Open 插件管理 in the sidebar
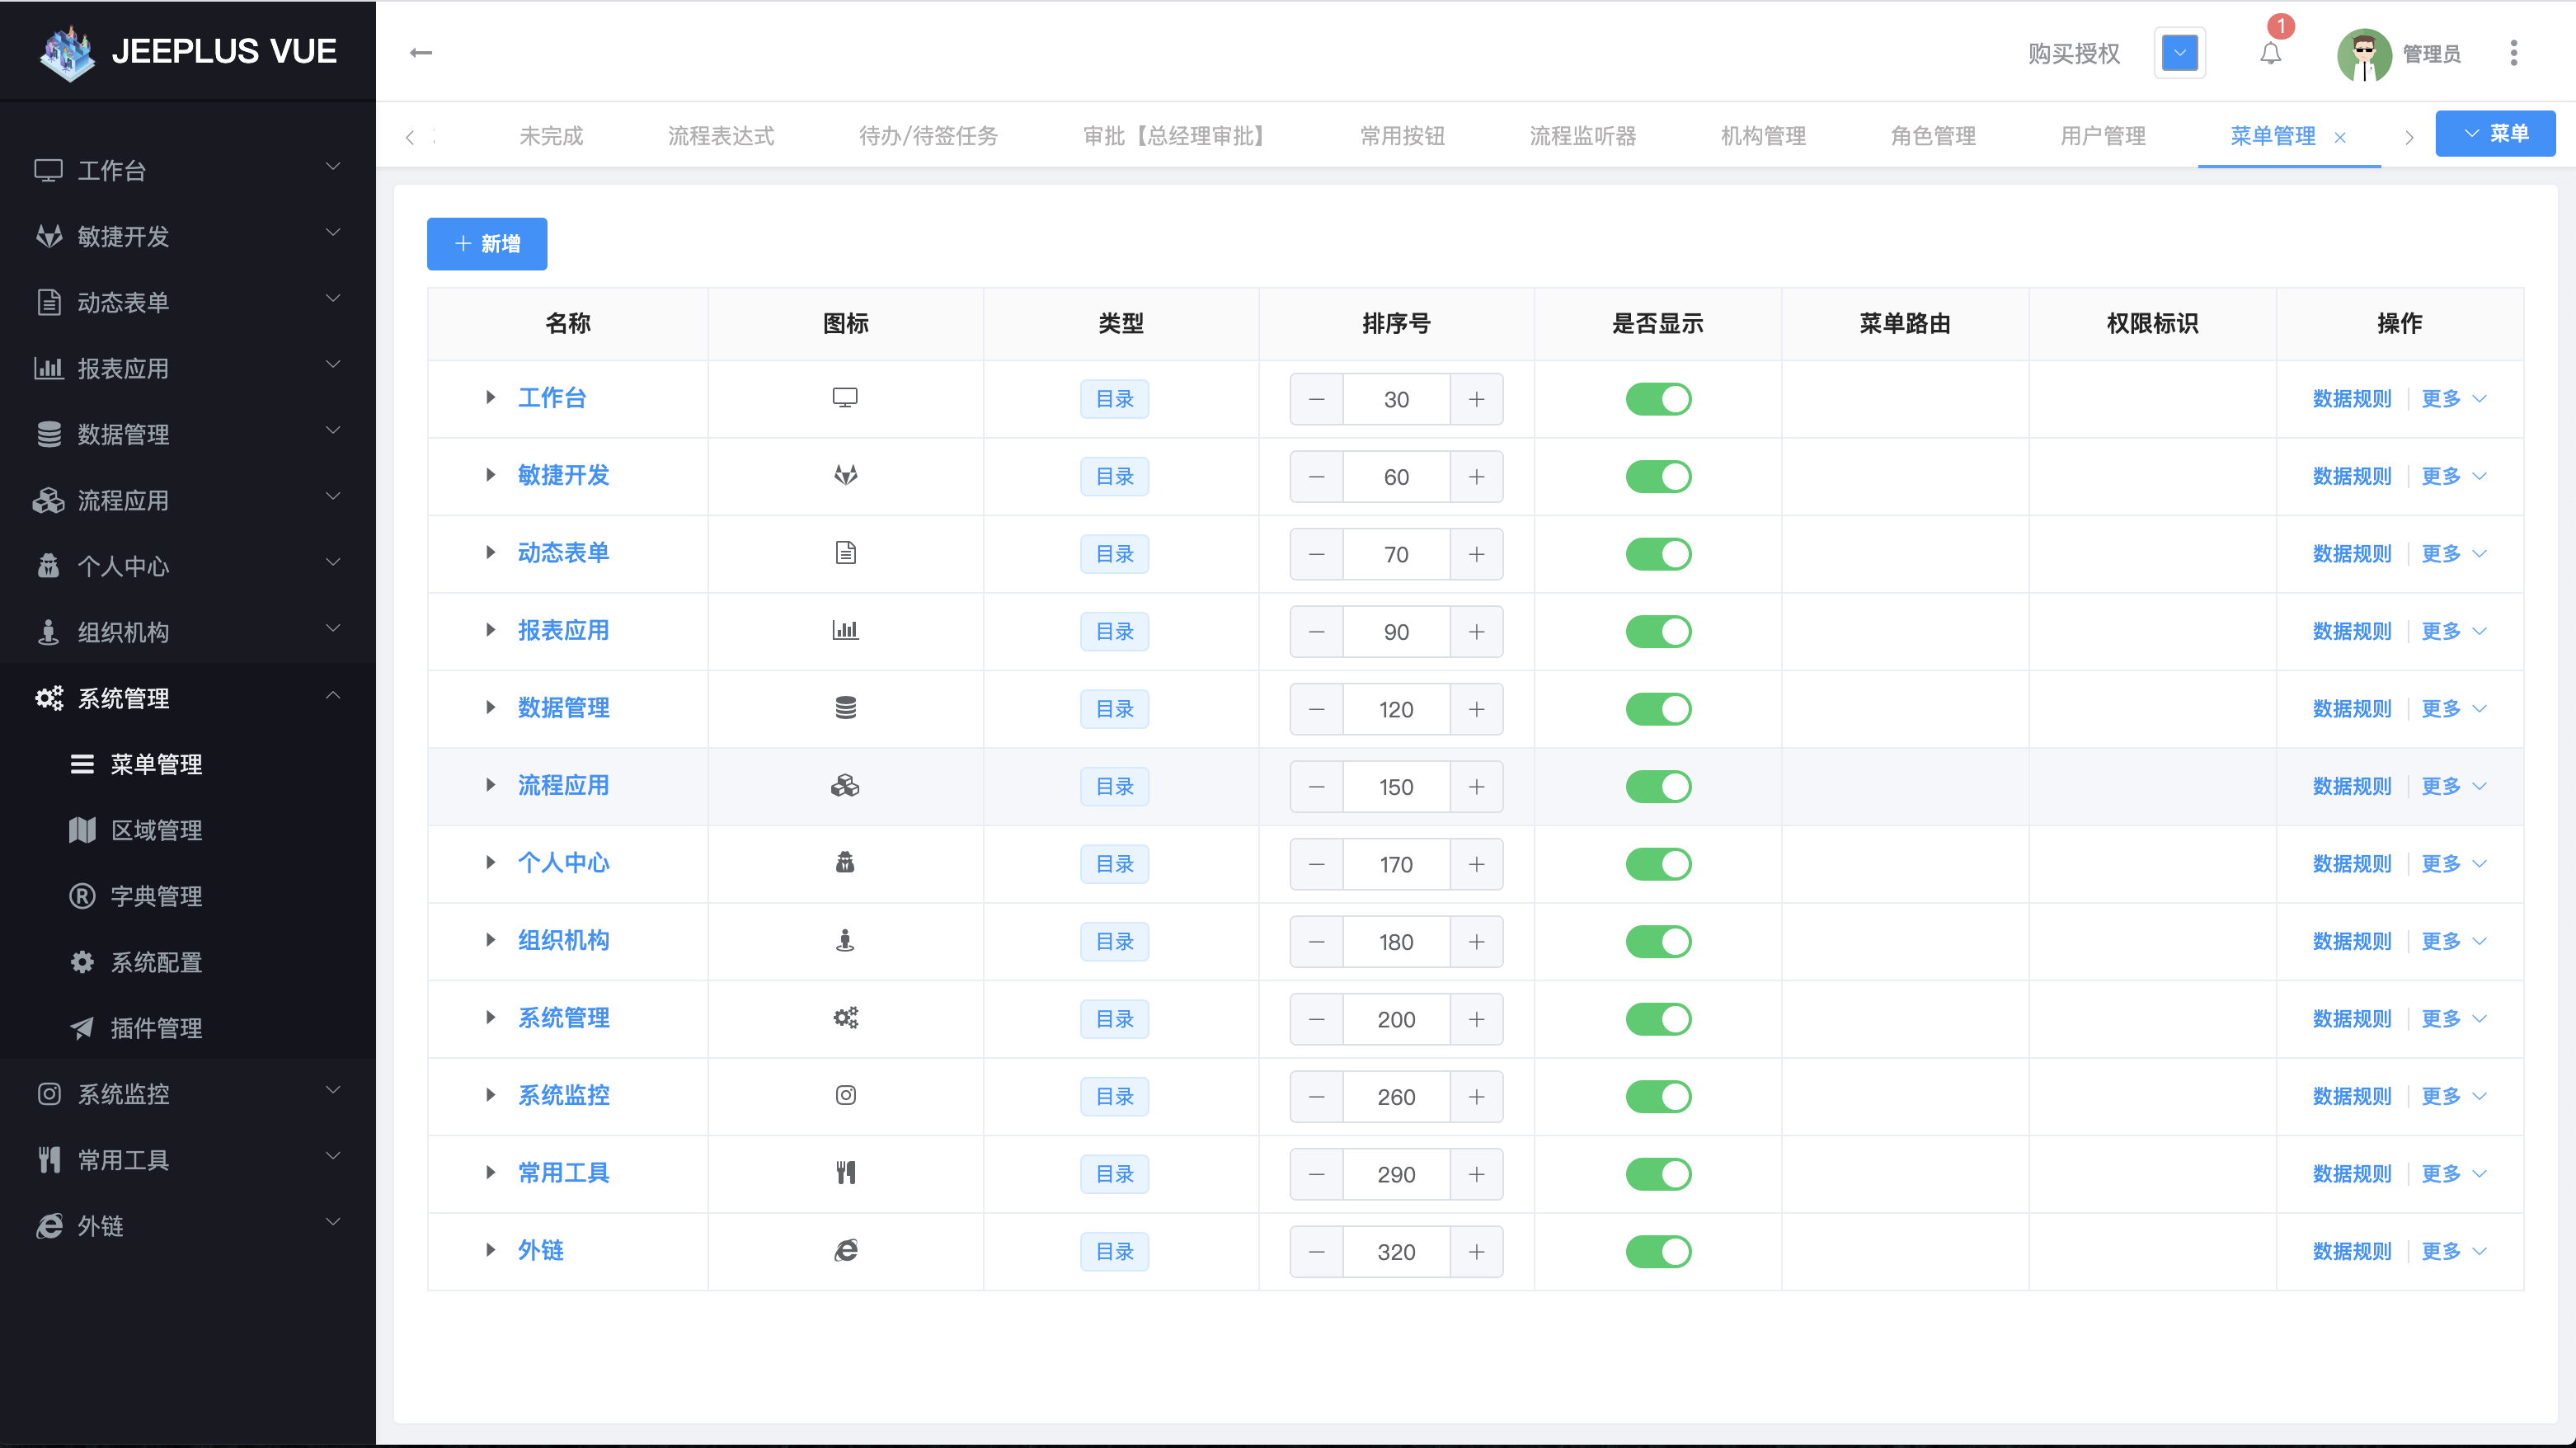This screenshot has width=2576, height=1448. click(158, 1028)
